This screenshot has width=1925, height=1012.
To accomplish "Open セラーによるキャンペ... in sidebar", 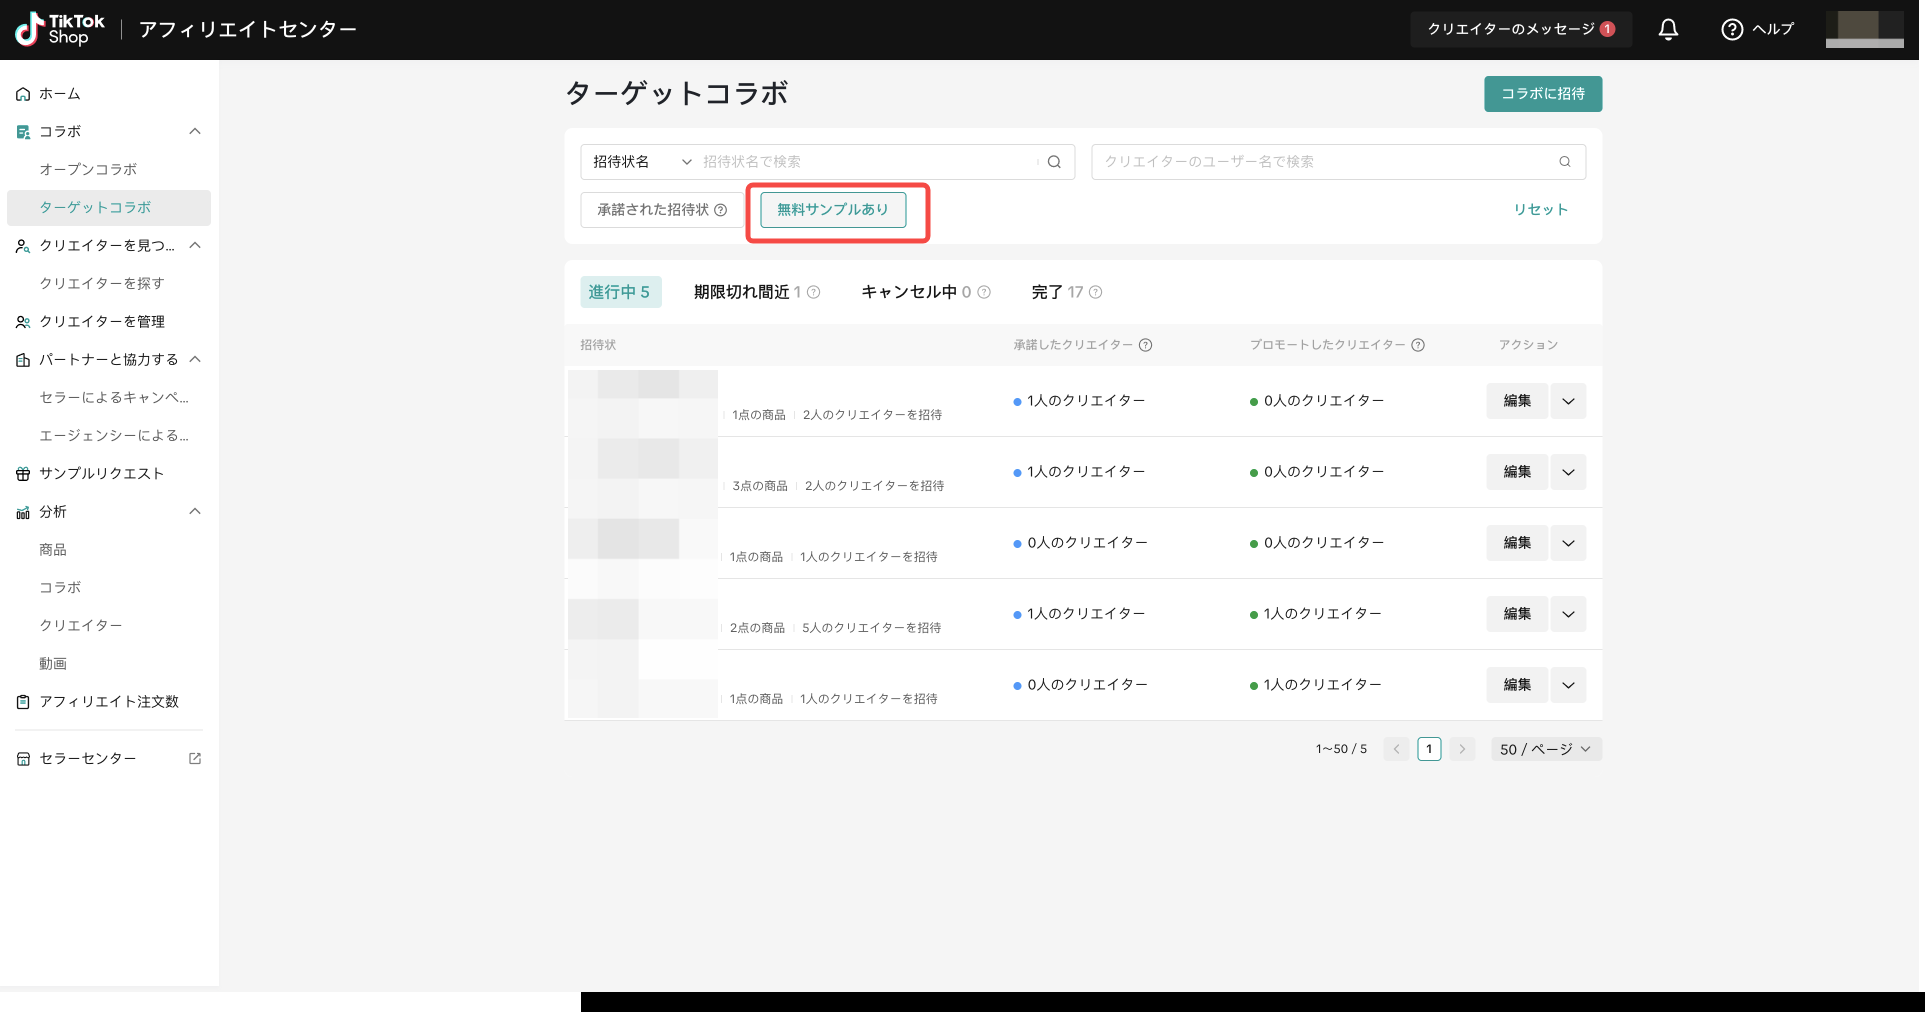I will click(114, 398).
